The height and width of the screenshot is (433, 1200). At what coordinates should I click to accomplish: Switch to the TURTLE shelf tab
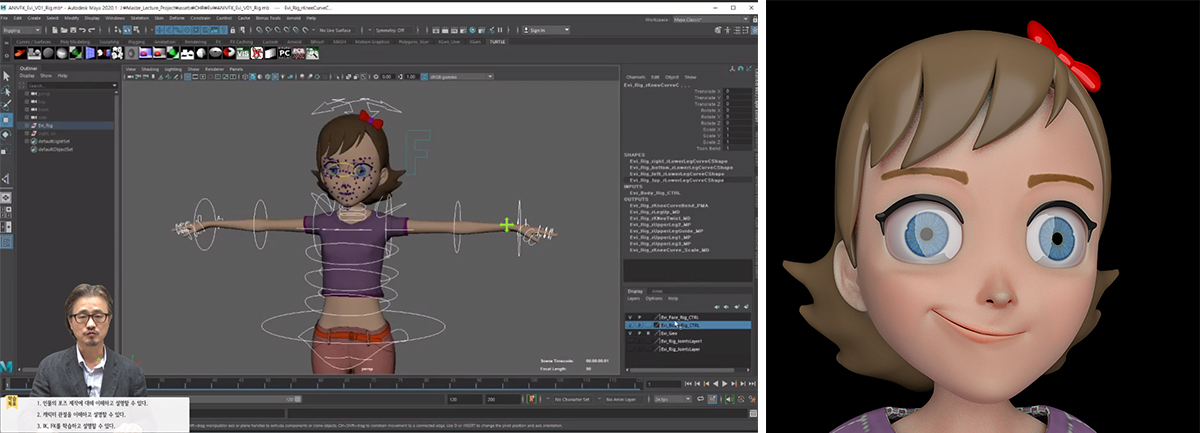point(497,42)
